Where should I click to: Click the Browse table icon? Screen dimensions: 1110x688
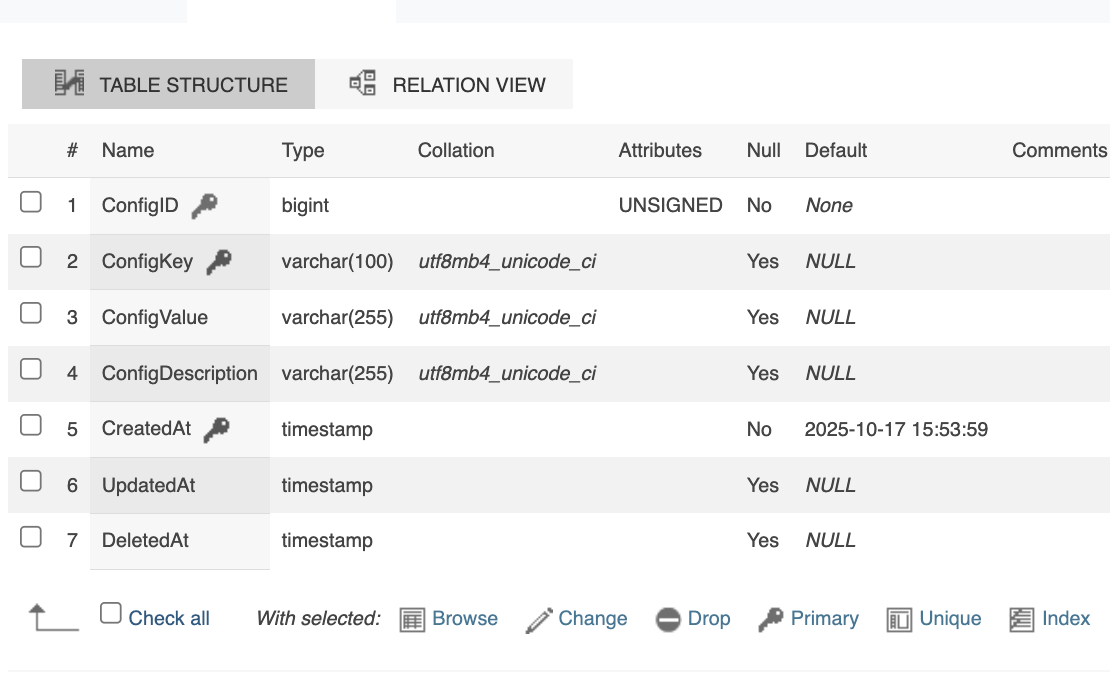[x=412, y=620]
